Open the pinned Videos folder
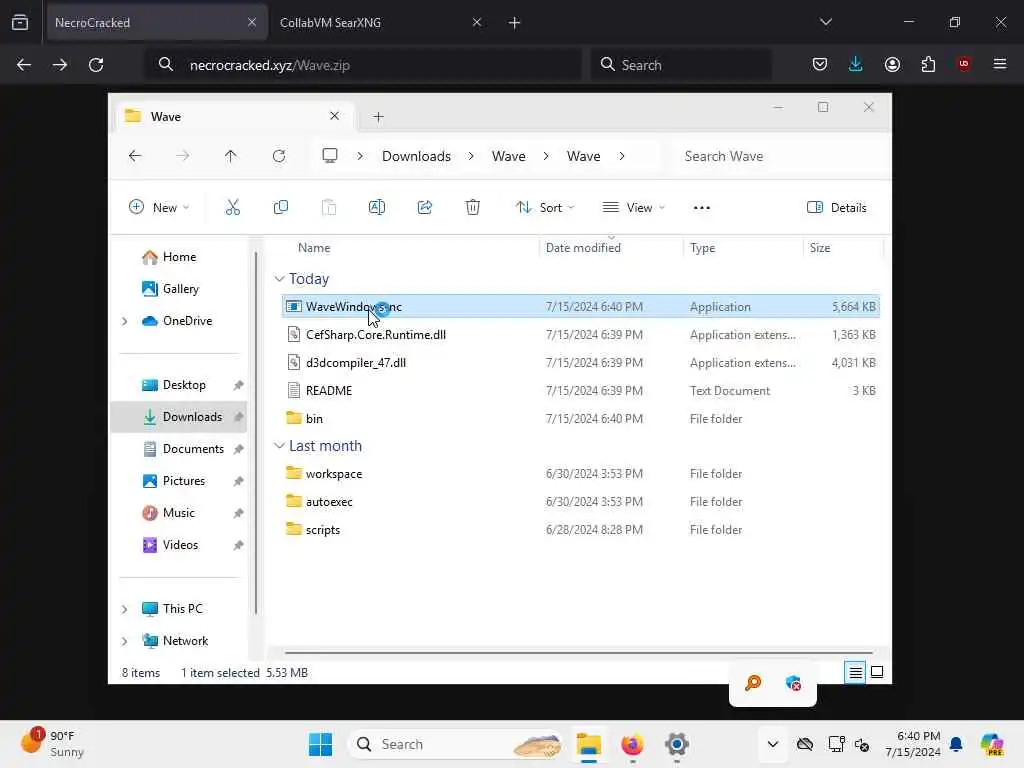1024x768 pixels. pyautogui.click(x=170, y=545)
